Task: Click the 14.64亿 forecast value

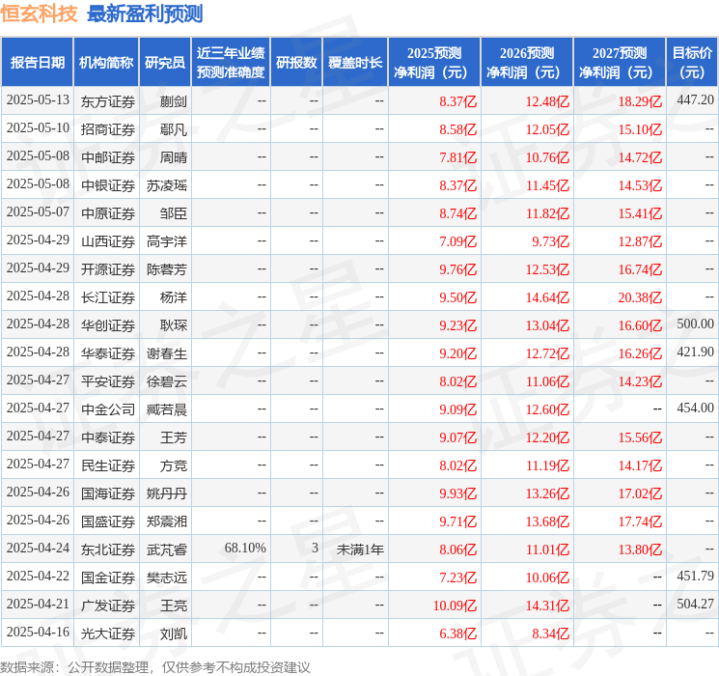Action: (548, 297)
